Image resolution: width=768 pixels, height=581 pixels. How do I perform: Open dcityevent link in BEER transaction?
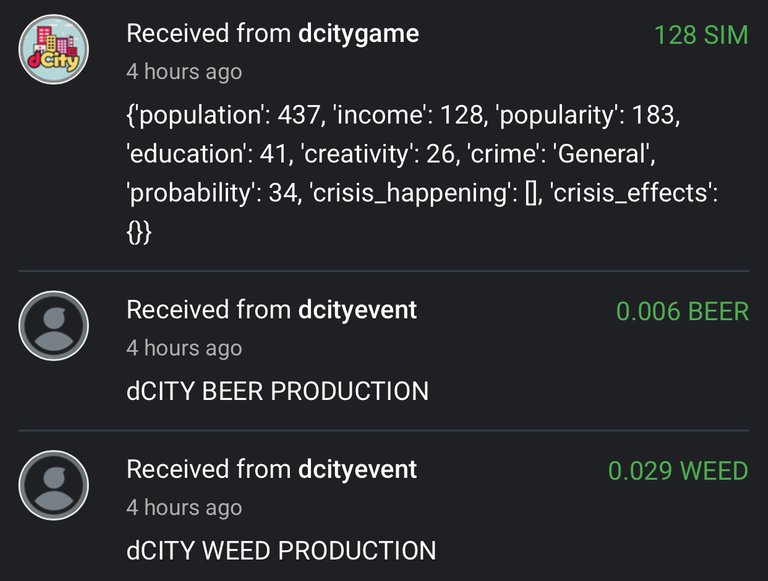[x=358, y=310]
